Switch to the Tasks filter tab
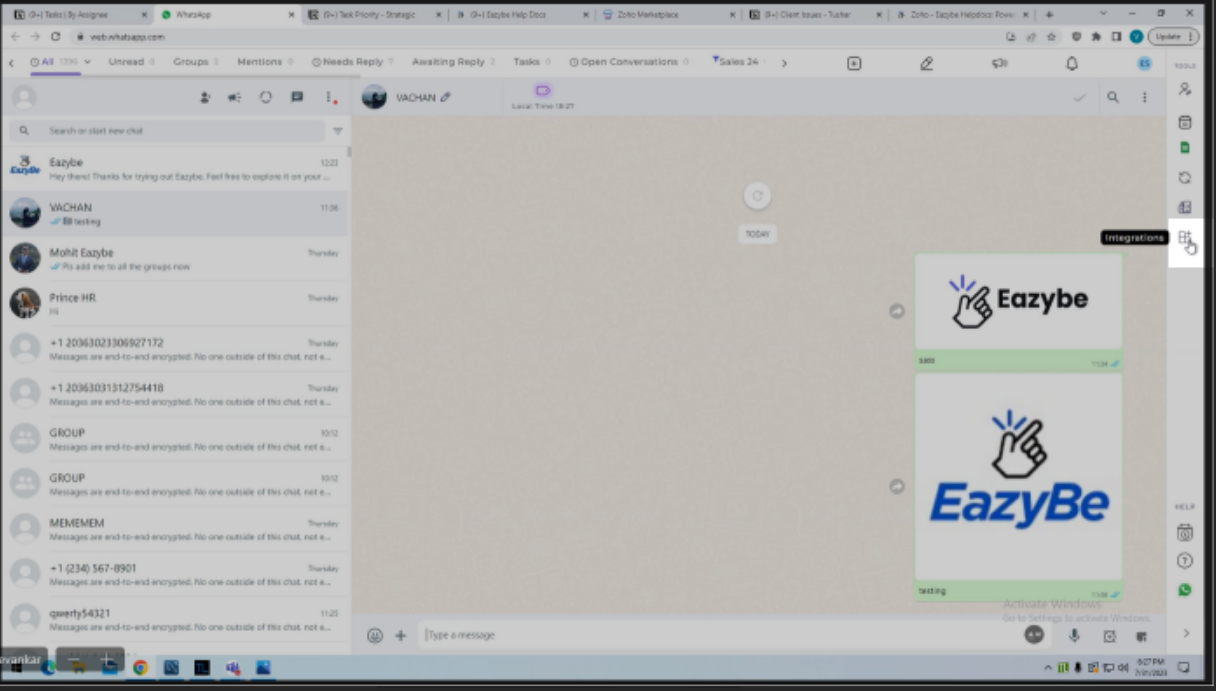 531,62
